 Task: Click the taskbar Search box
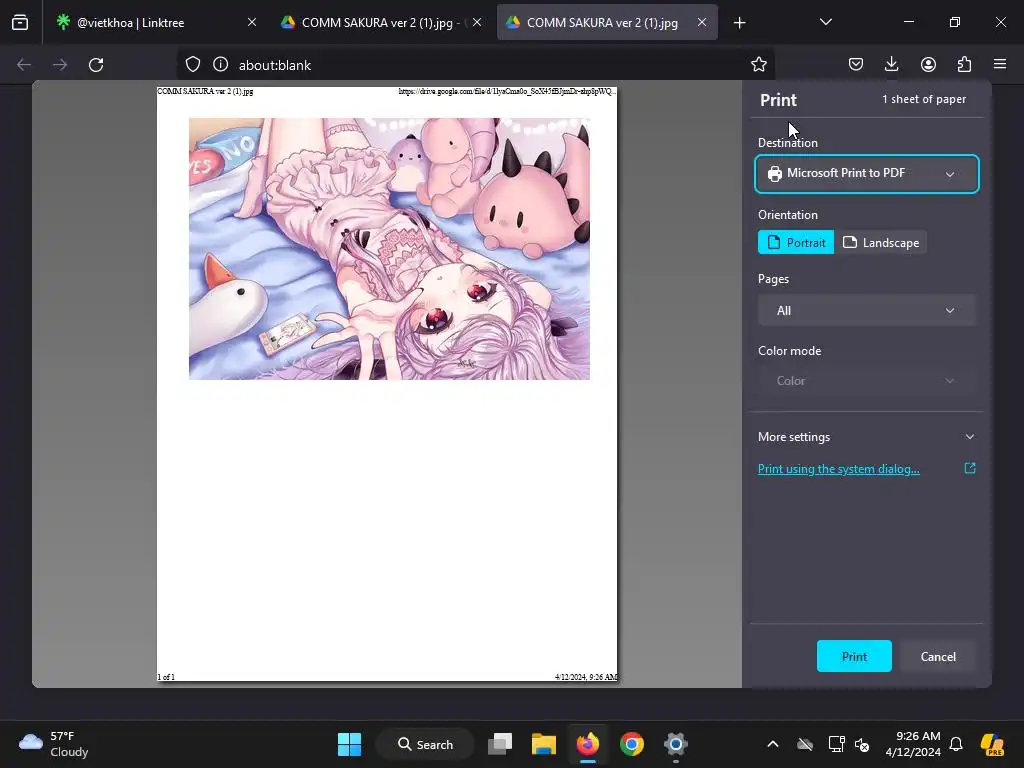click(x=425, y=744)
